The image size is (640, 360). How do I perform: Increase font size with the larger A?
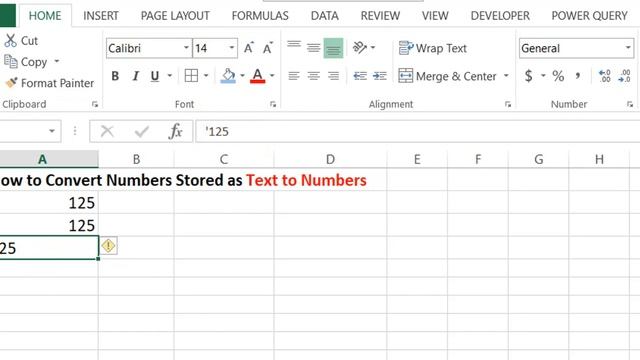click(x=249, y=48)
